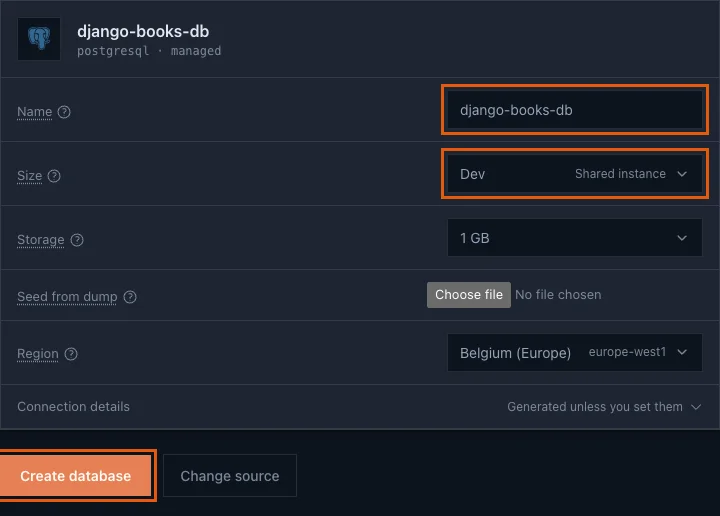Click the Region field label
Screen dimensions: 720x516
(x=38, y=354)
